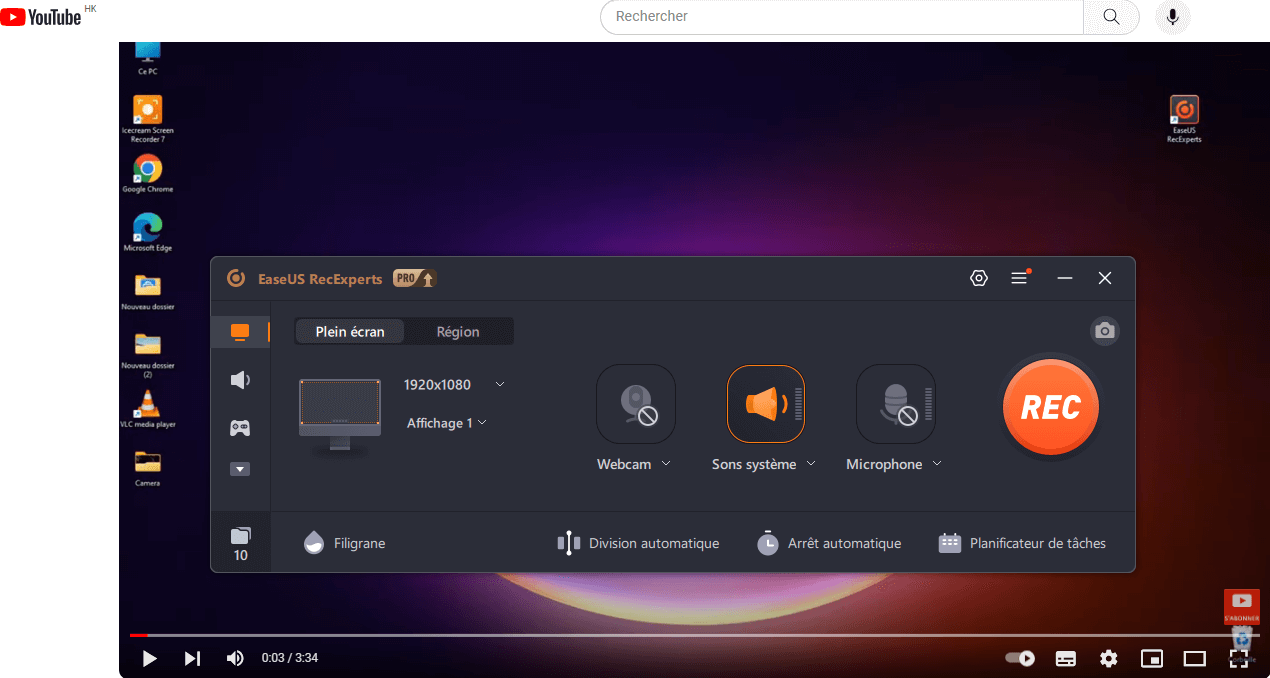
Task: Select the EaseUS RecExperts desktop shortcut
Action: click(1184, 119)
